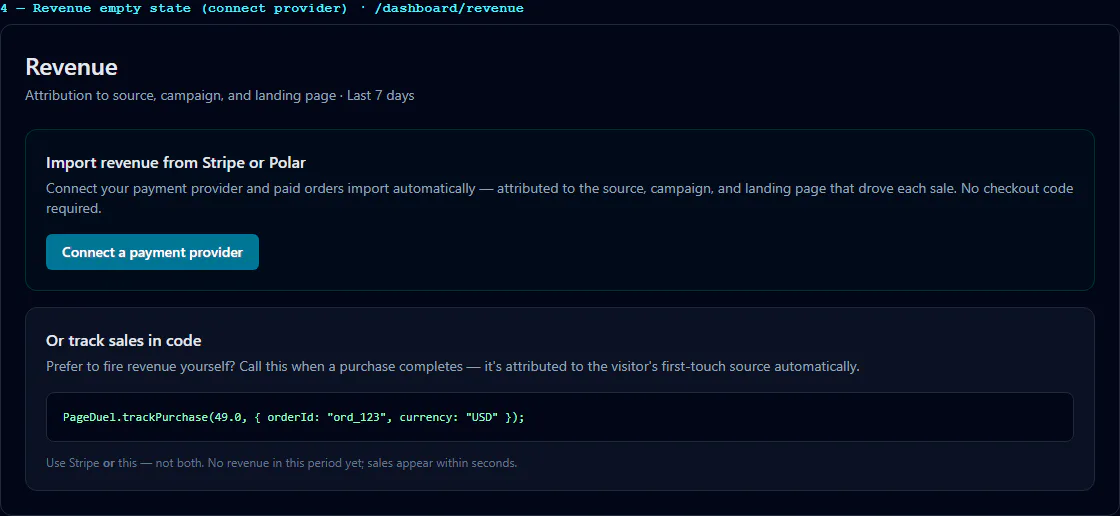Viewport: 1120px width, 516px height.
Task: Click the Connect a payment provider button
Action: [152, 252]
